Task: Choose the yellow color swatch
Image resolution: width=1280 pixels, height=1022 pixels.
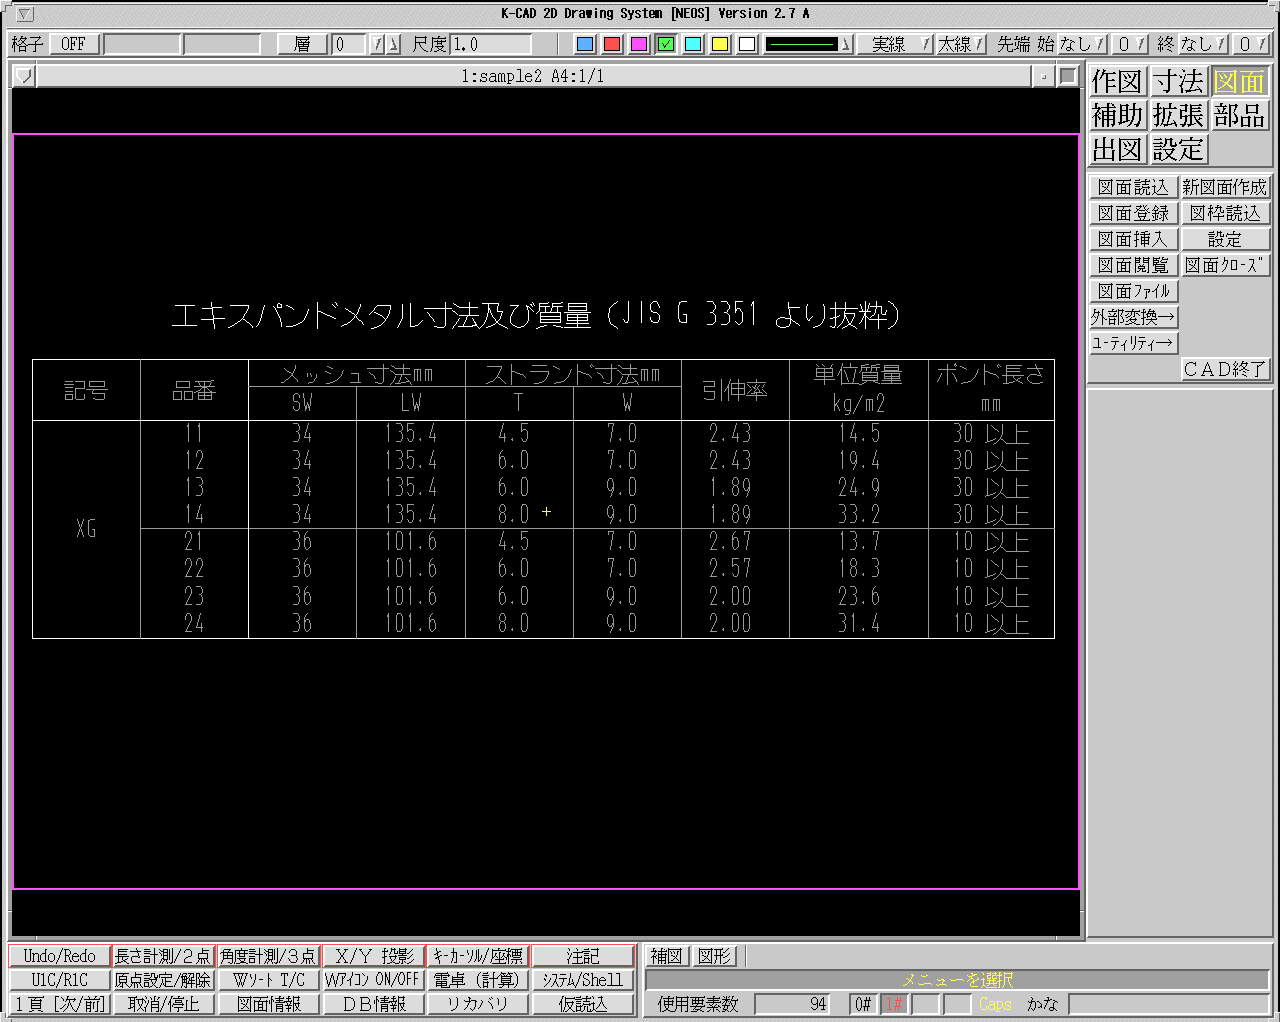Action: (x=720, y=44)
